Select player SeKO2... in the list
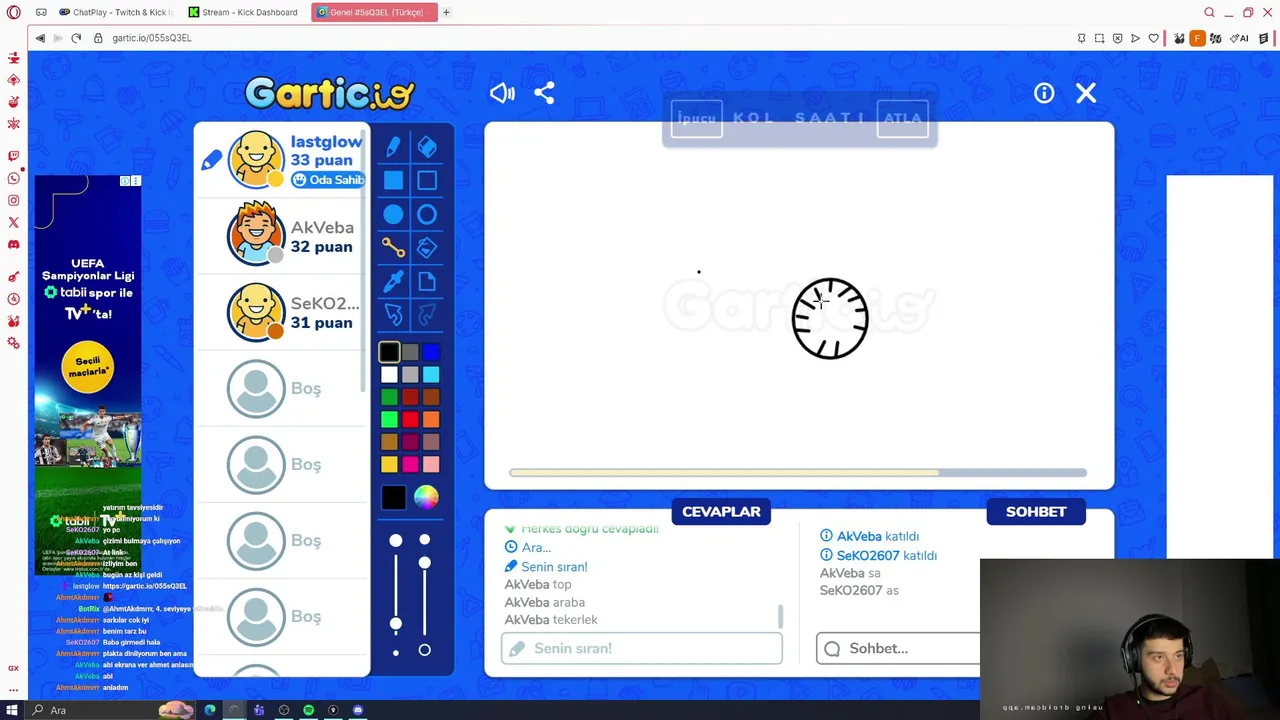The image size is (1280, 720). 282,312
